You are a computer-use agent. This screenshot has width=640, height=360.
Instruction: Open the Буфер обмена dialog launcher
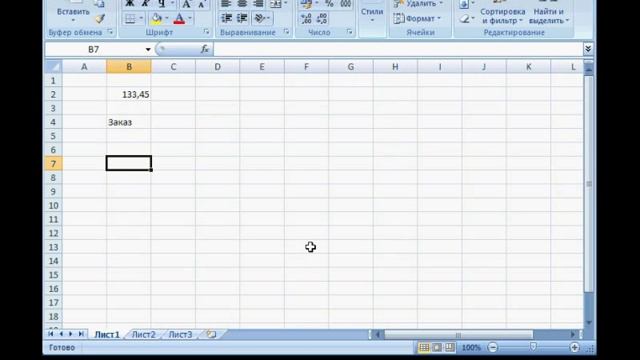(x=110, y=32)
